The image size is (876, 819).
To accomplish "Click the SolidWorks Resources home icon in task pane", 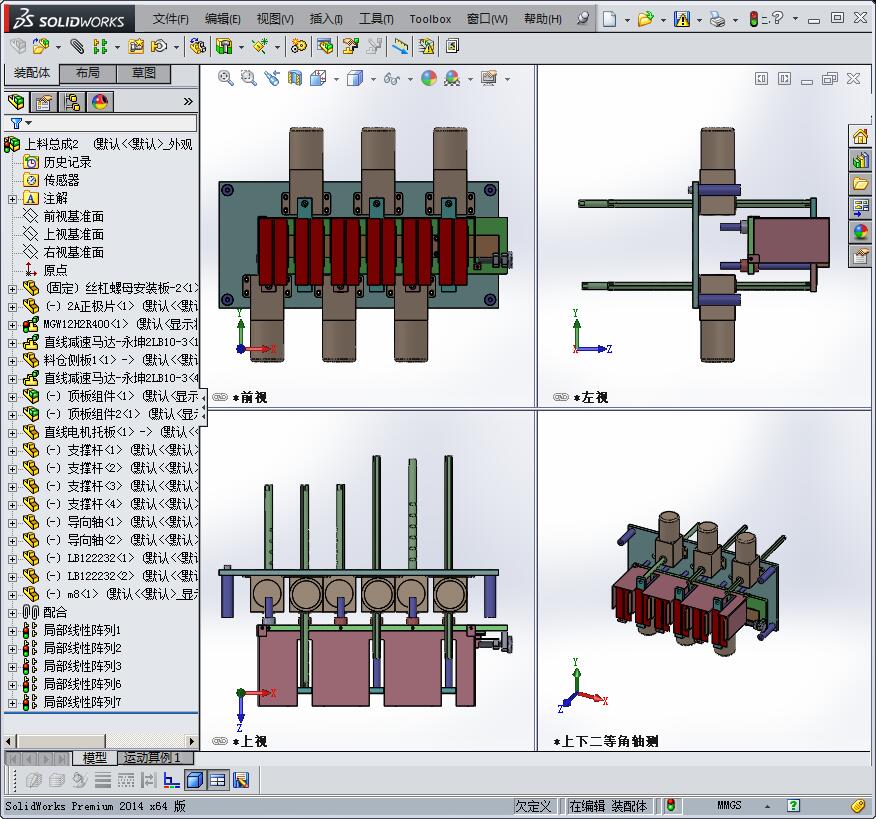I will click(x=860, y=136).
